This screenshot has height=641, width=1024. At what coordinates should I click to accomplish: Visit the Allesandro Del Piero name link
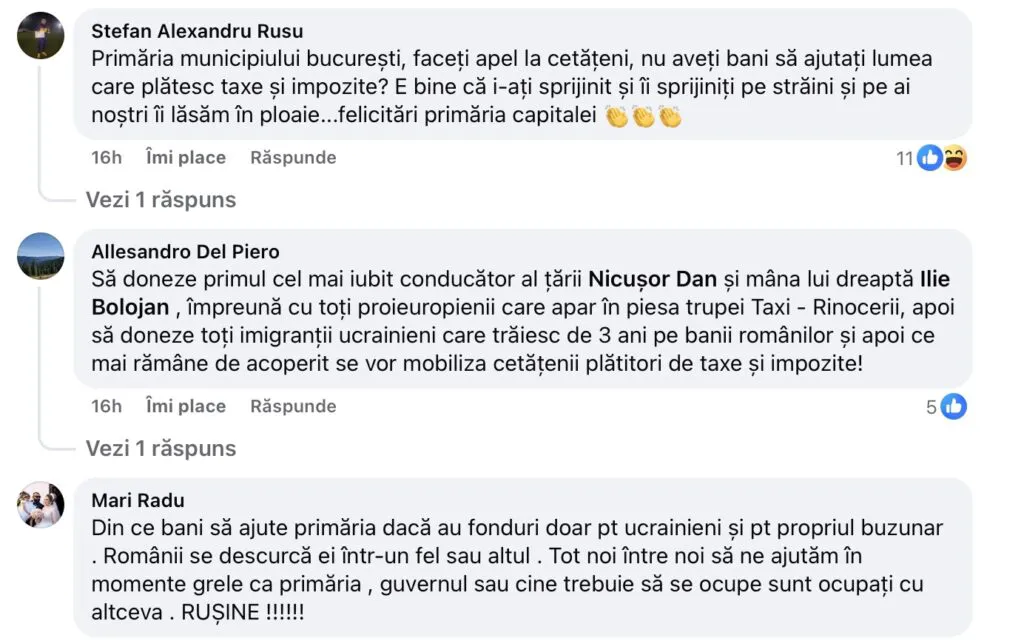click(x=185, y=252)
